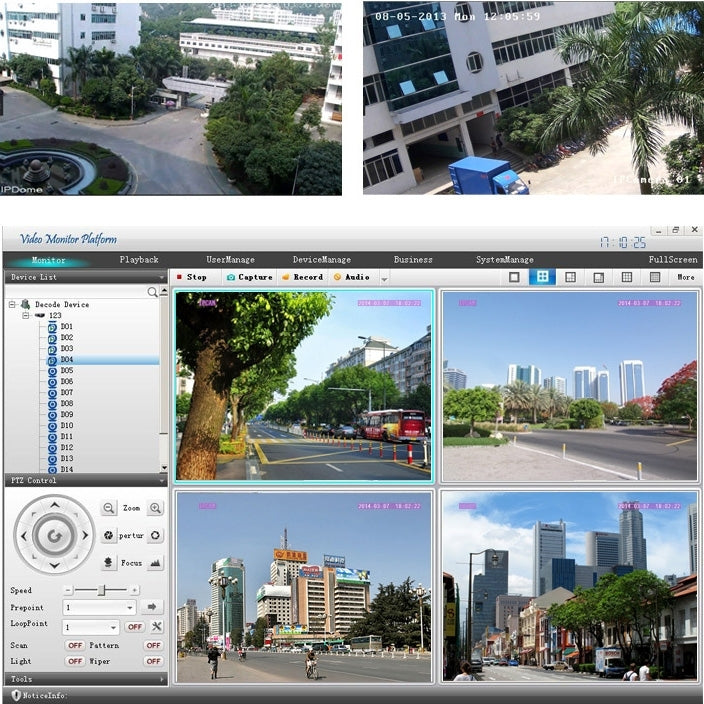
Task: Open the SystemManage tab
Action: pos(505,260)
